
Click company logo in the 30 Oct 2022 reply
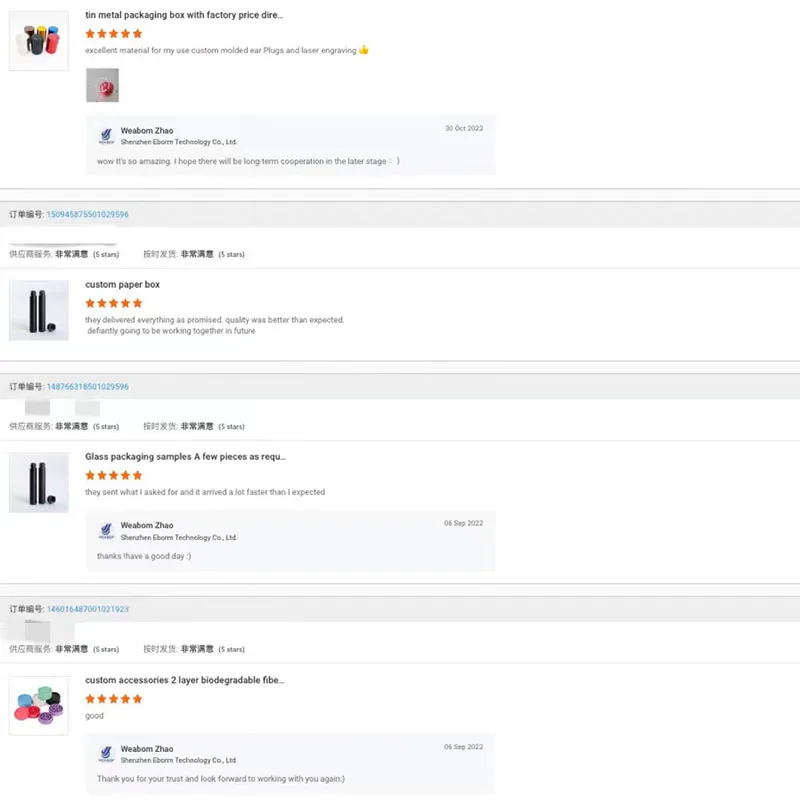106,136
